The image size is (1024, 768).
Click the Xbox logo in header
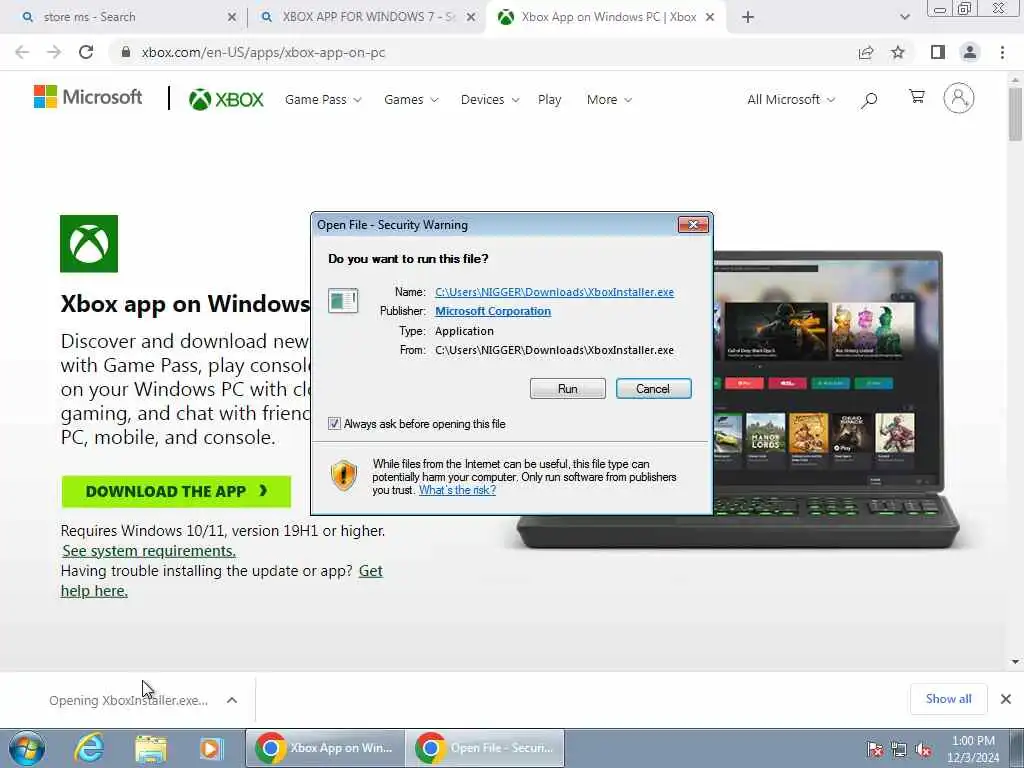pos(226,99)
